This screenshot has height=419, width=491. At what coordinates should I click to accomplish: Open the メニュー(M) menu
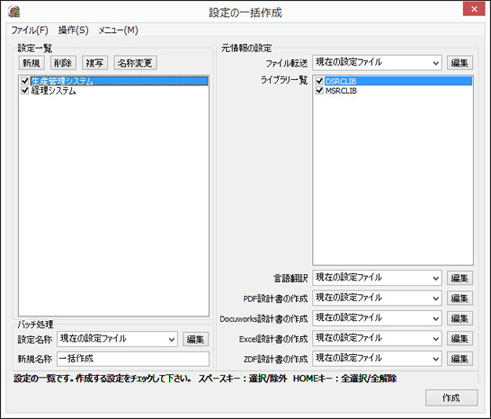pyautogui.click(x=118, y=30)
